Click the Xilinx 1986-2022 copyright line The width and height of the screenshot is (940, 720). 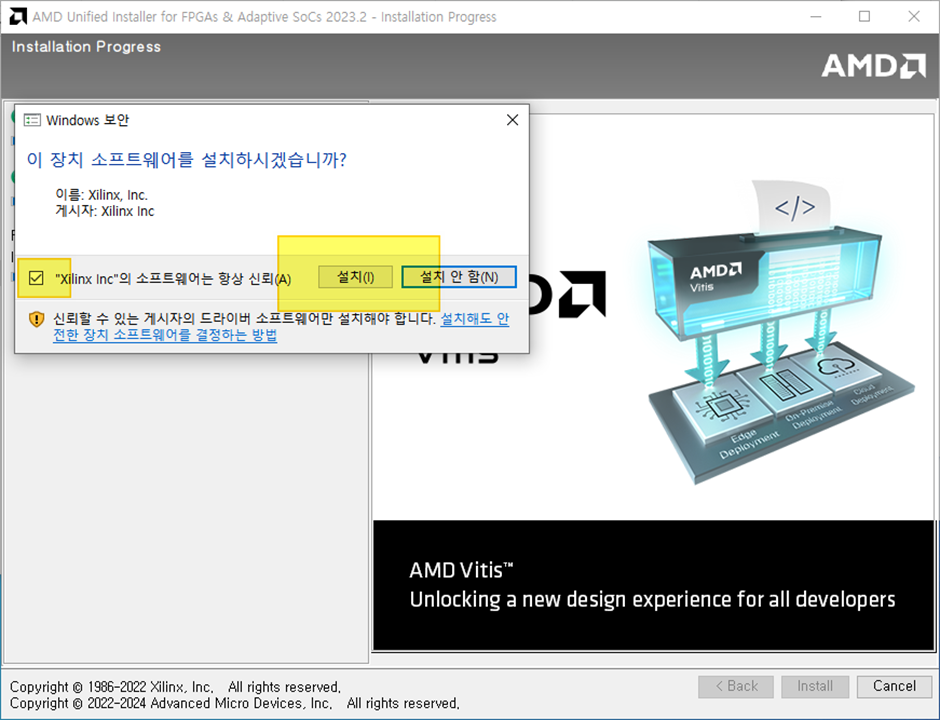(175, 687)
